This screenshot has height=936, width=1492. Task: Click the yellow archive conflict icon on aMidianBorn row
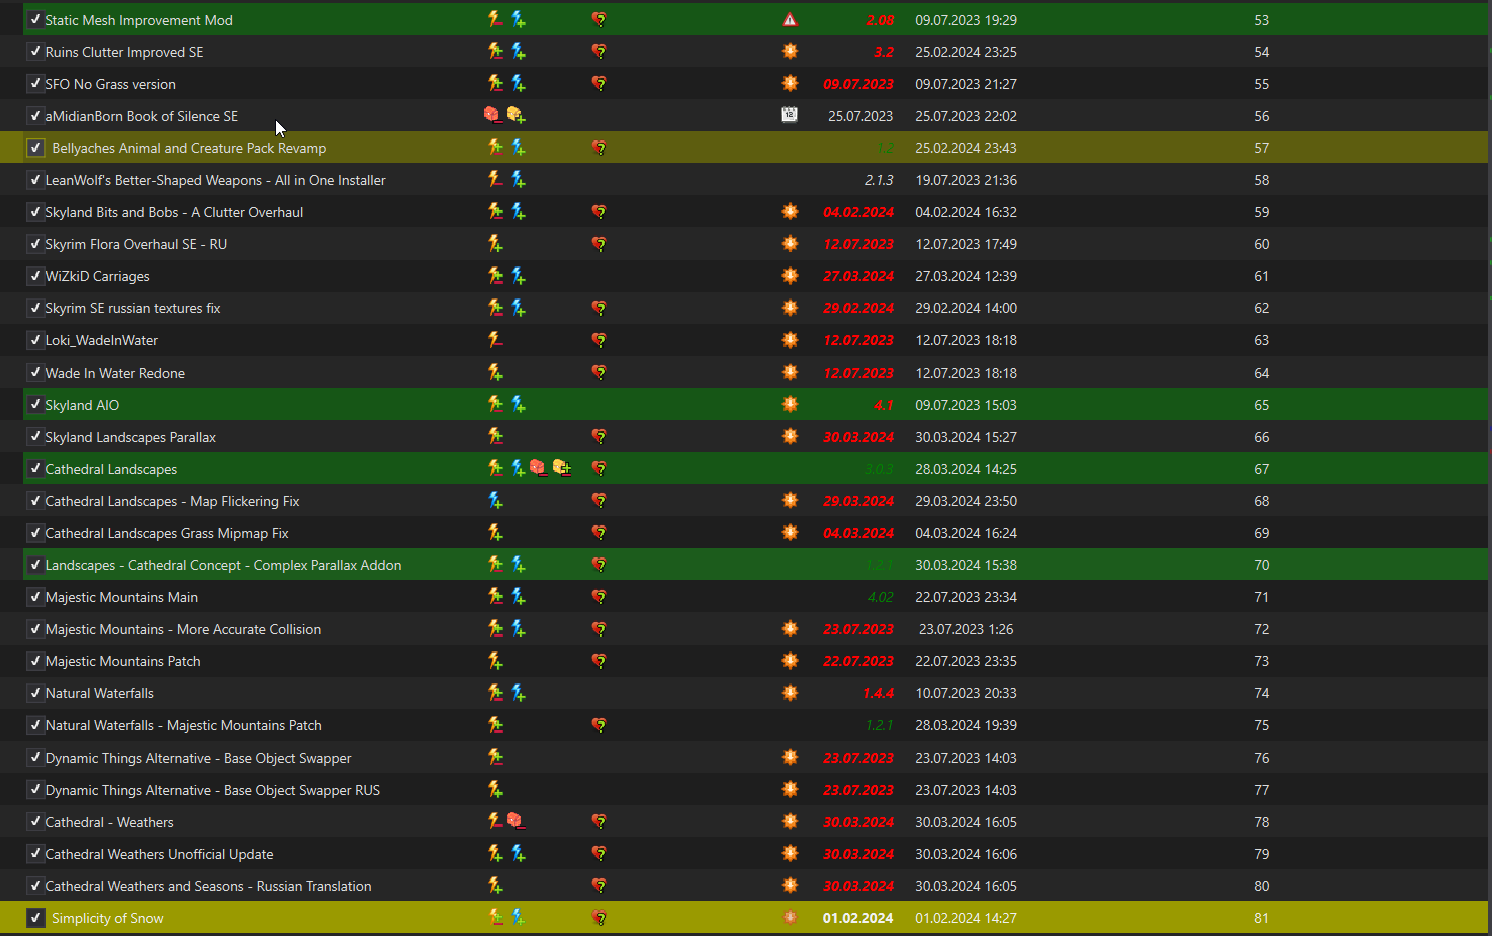click(x=516, y=115)
